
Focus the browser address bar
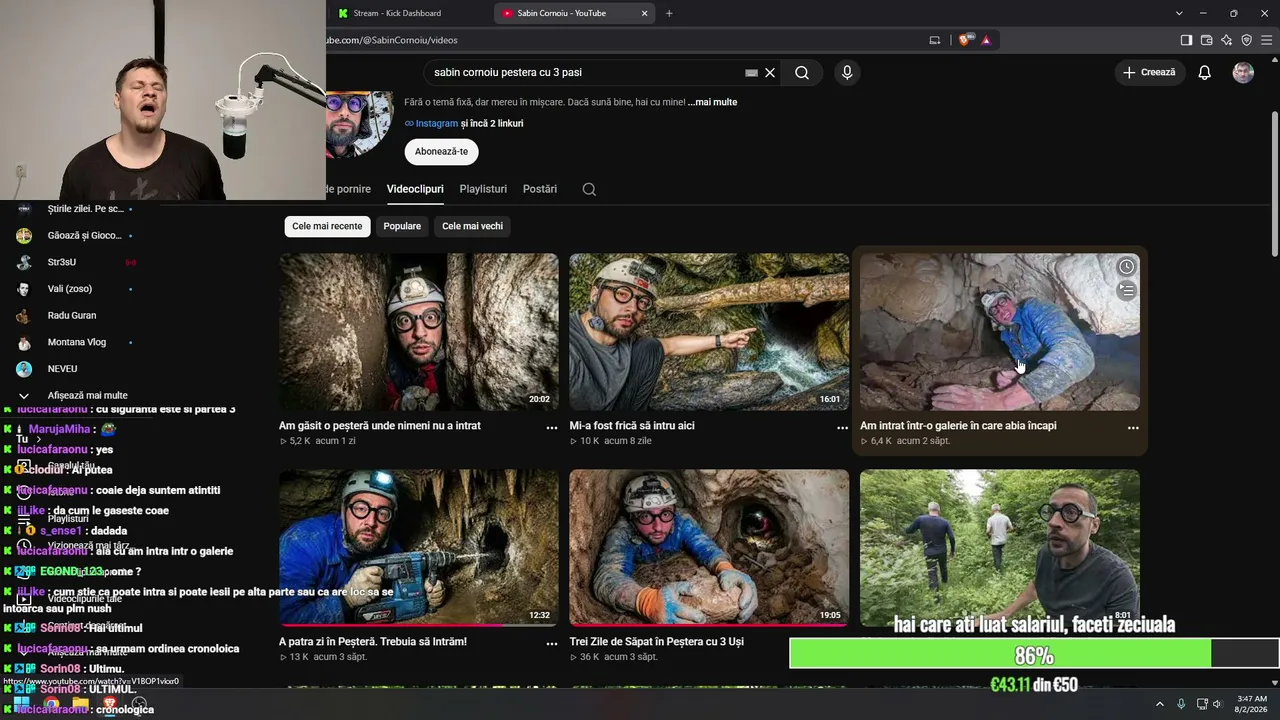click(x=620, y=40)
